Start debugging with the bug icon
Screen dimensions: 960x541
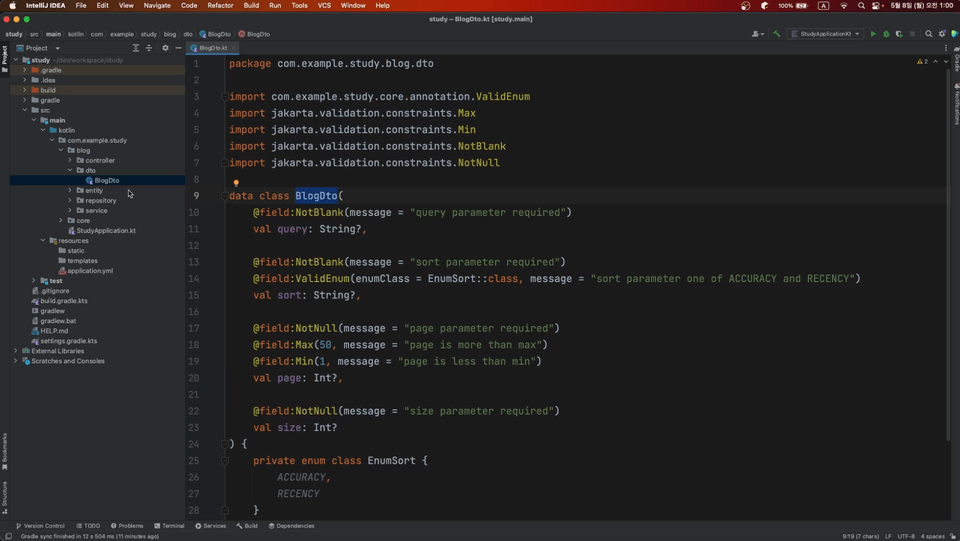(x=886, y=34)
